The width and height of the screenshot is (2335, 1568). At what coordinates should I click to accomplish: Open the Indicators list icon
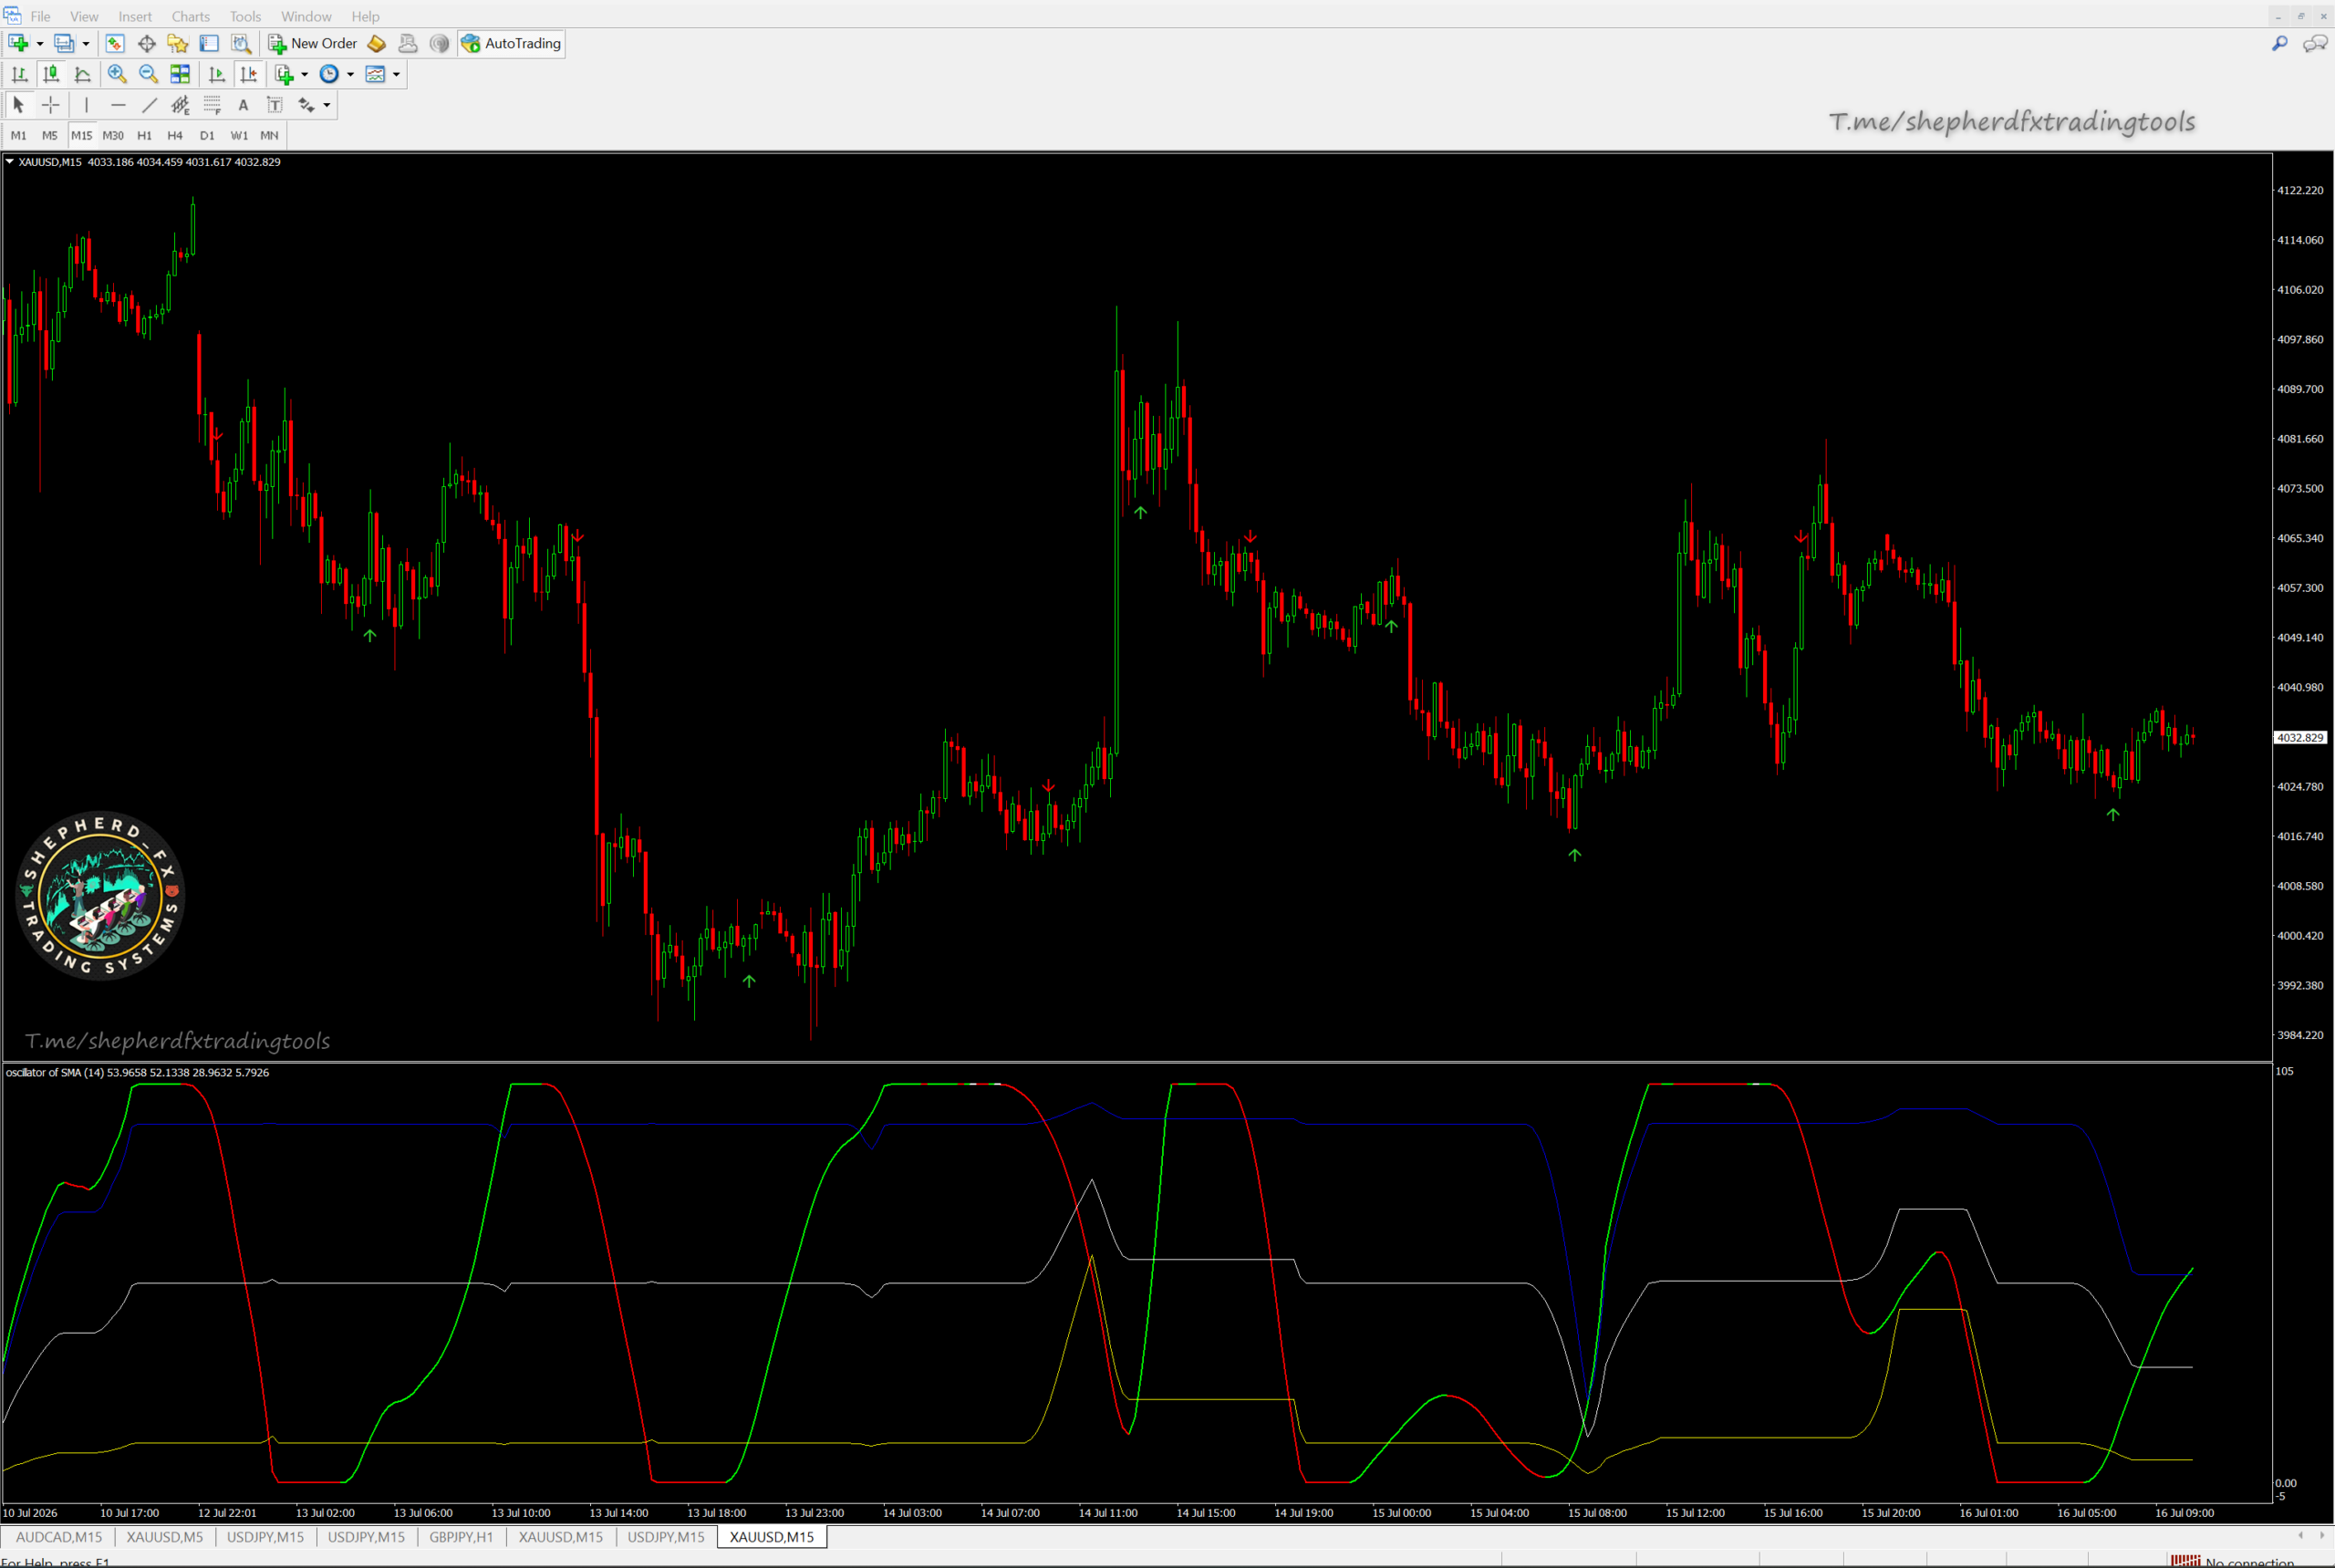(x=285, y=74)
